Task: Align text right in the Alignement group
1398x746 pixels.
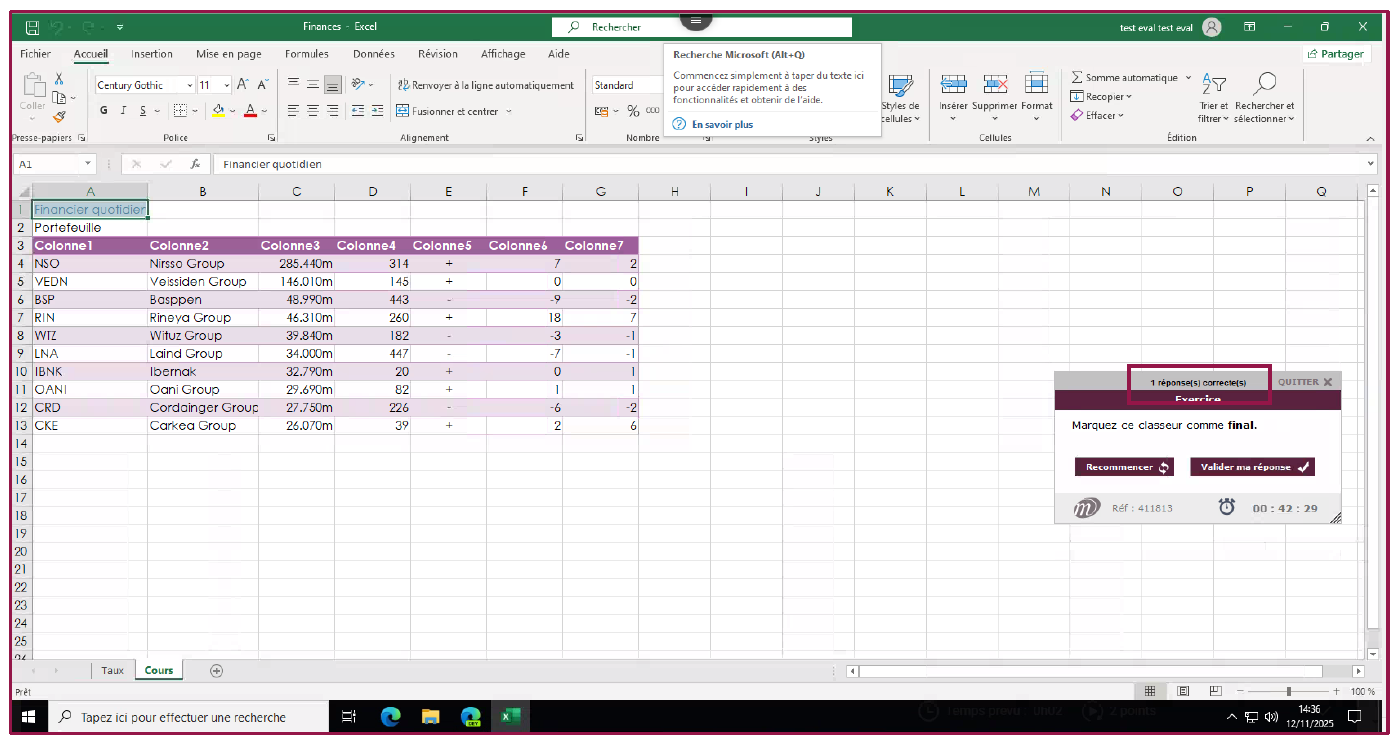Action: (x=332, y=111)
